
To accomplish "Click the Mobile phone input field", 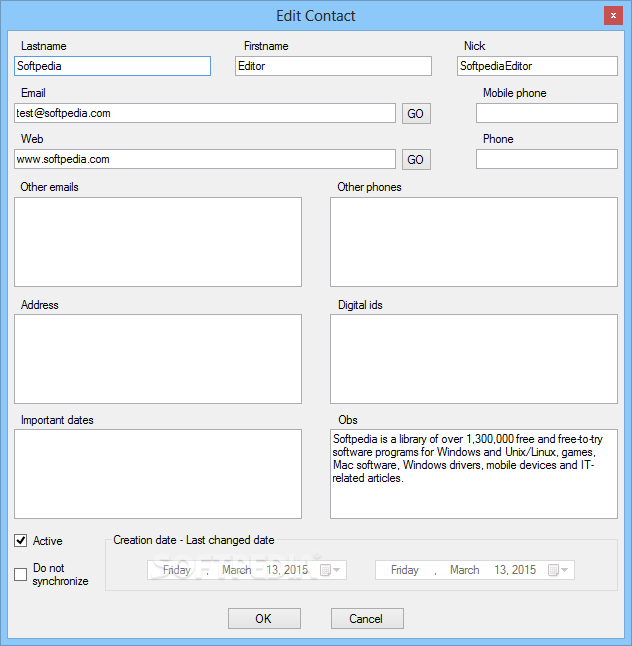I will click(x=547, y=113).
